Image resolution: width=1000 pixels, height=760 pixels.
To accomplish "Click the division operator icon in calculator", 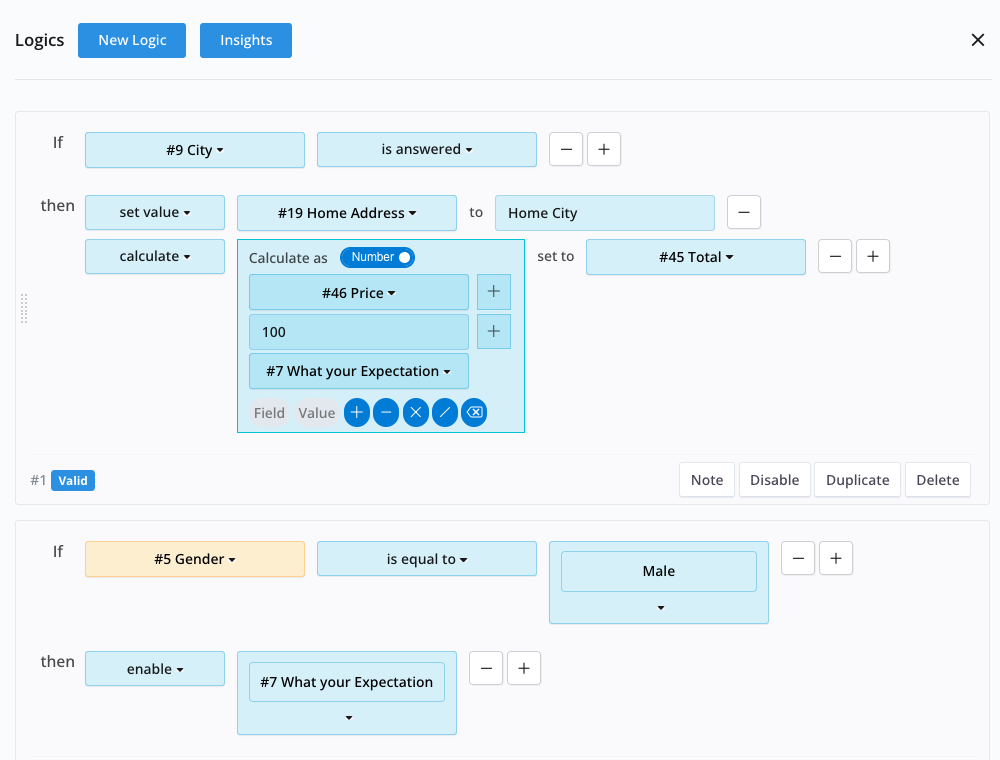I will pos(444,413).
